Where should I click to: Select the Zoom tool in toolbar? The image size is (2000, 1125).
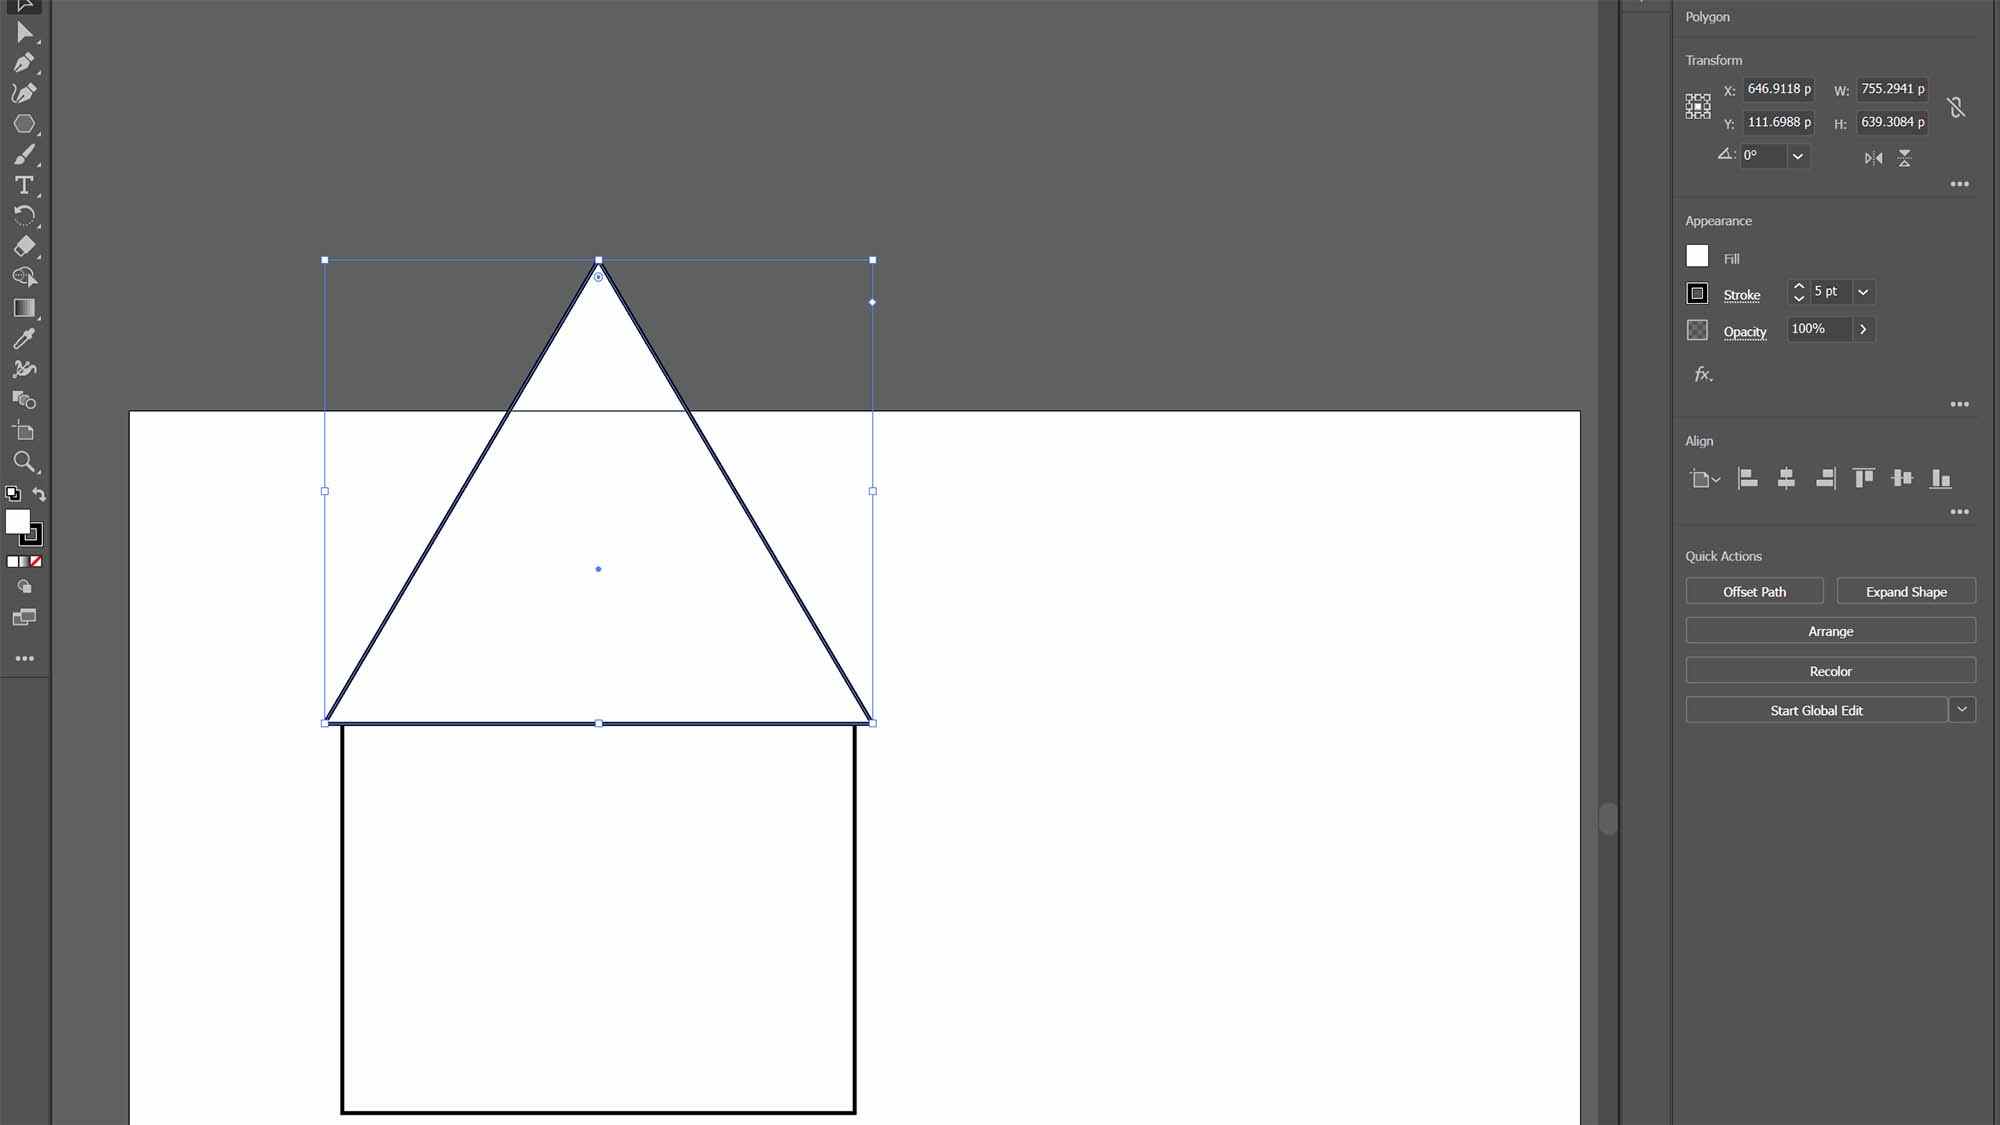[x=25, y=462]
